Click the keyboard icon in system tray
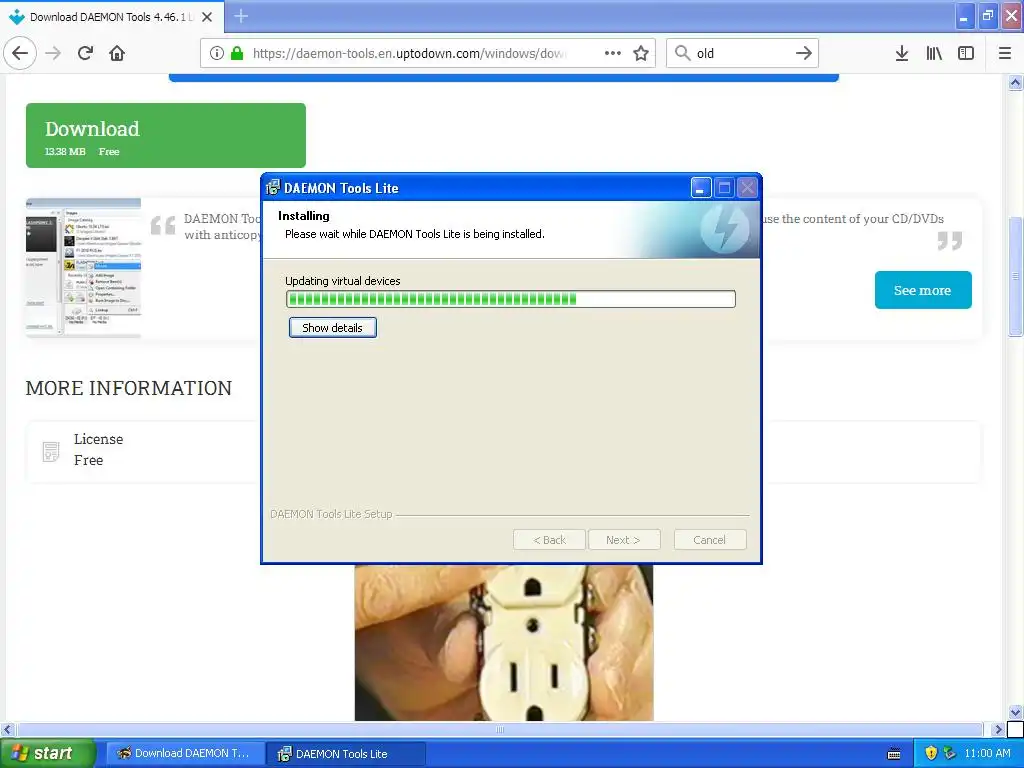 pyautogui.click(x=894, y=754)
